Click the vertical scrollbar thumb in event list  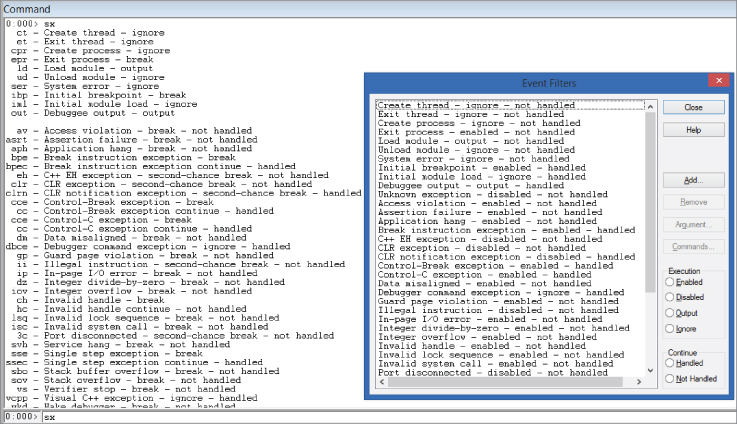click(651, 202)
